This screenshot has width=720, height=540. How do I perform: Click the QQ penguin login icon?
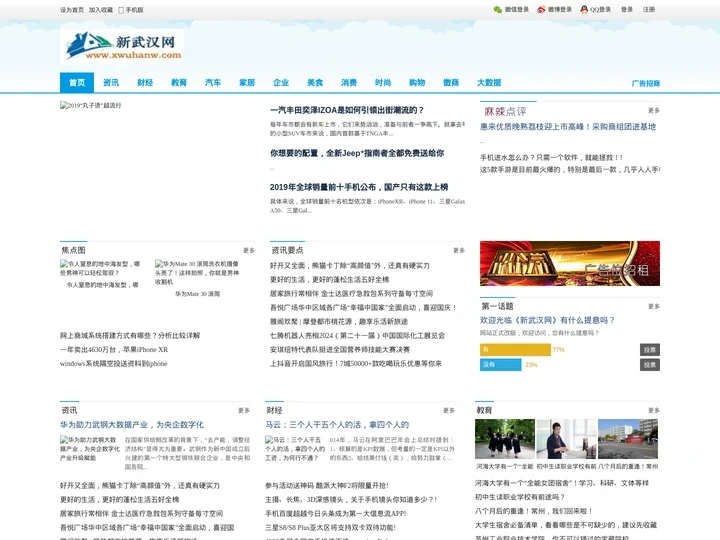pyautogui.click(x=584, y=10)
